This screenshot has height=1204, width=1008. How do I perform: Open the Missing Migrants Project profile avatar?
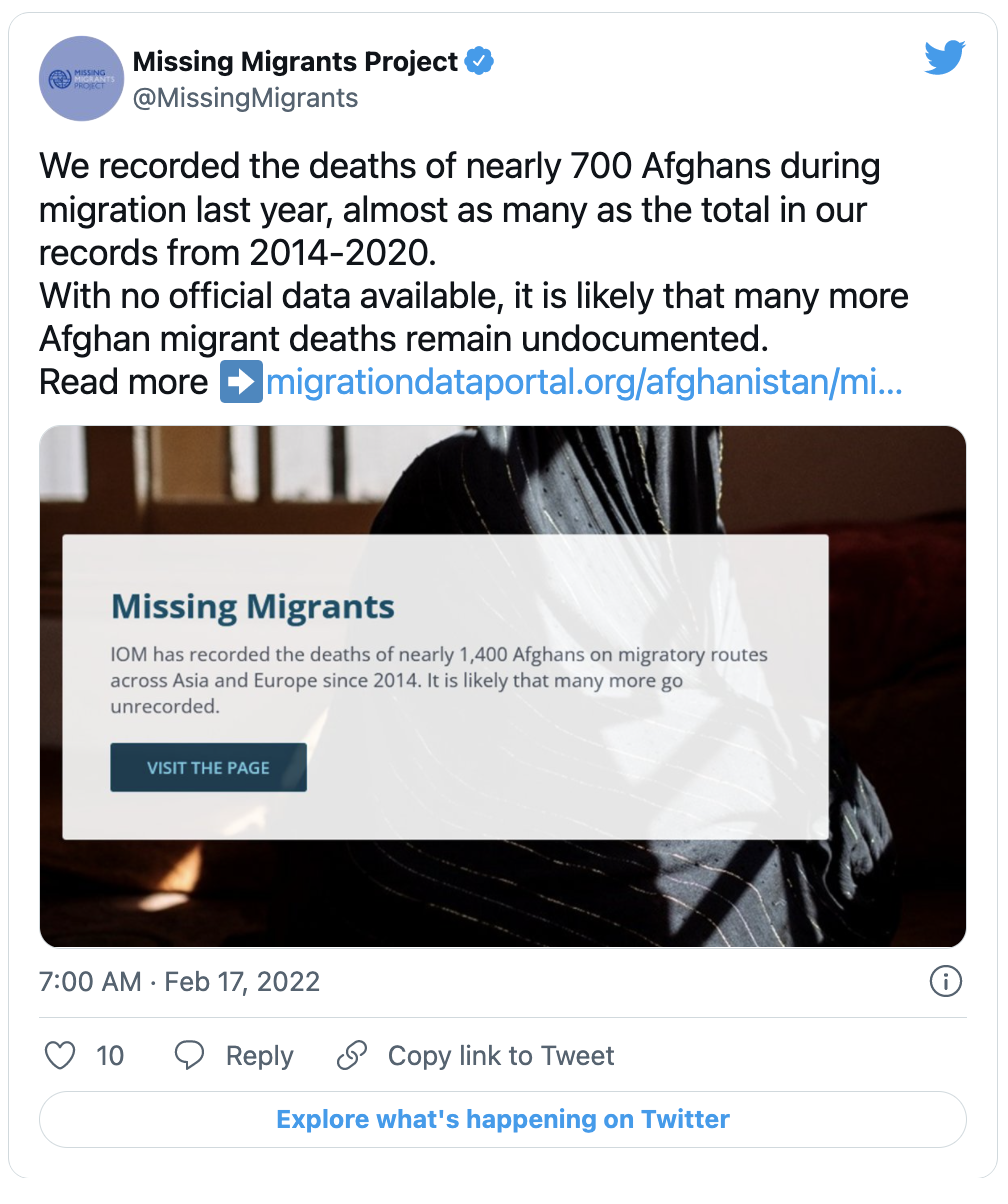click(x=81, y=79)
